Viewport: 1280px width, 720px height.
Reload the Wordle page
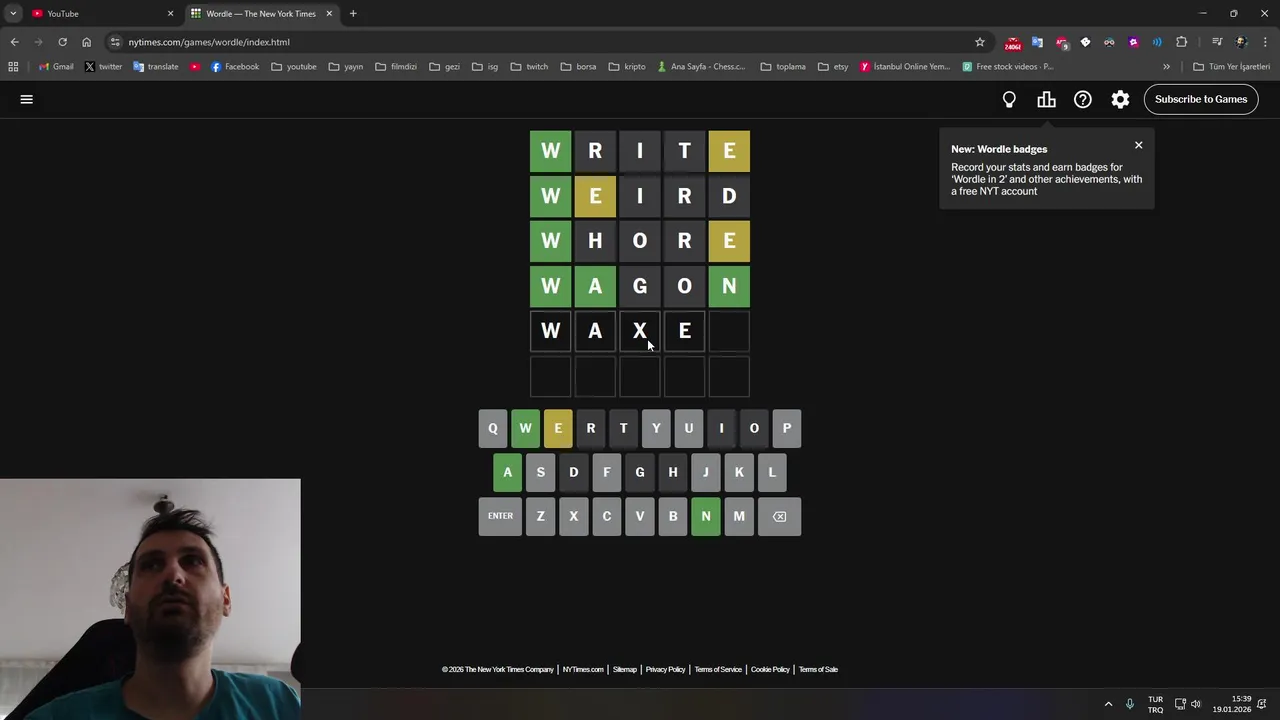click(x=62, y=42)
